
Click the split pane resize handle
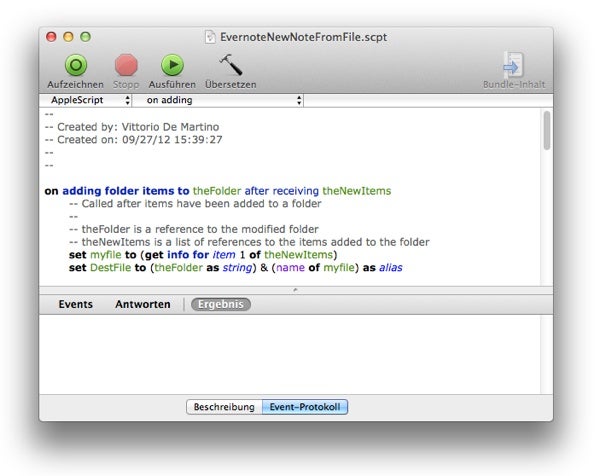(295, 290)
